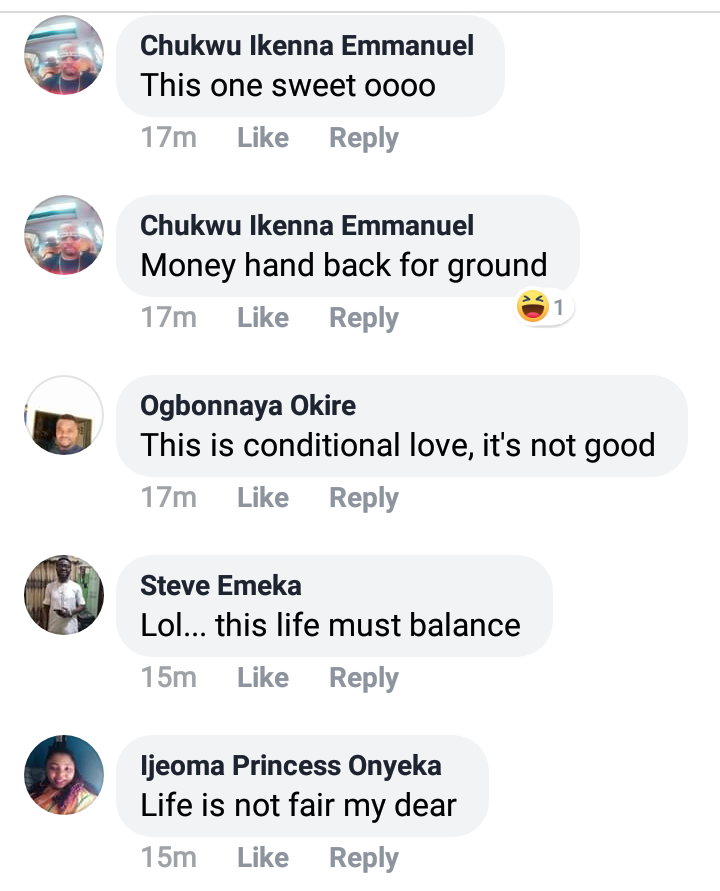720x891 pixels.
Task: Like Ogbonnaya Okire's conditional love comment
Action: click(x=263, y=498)
